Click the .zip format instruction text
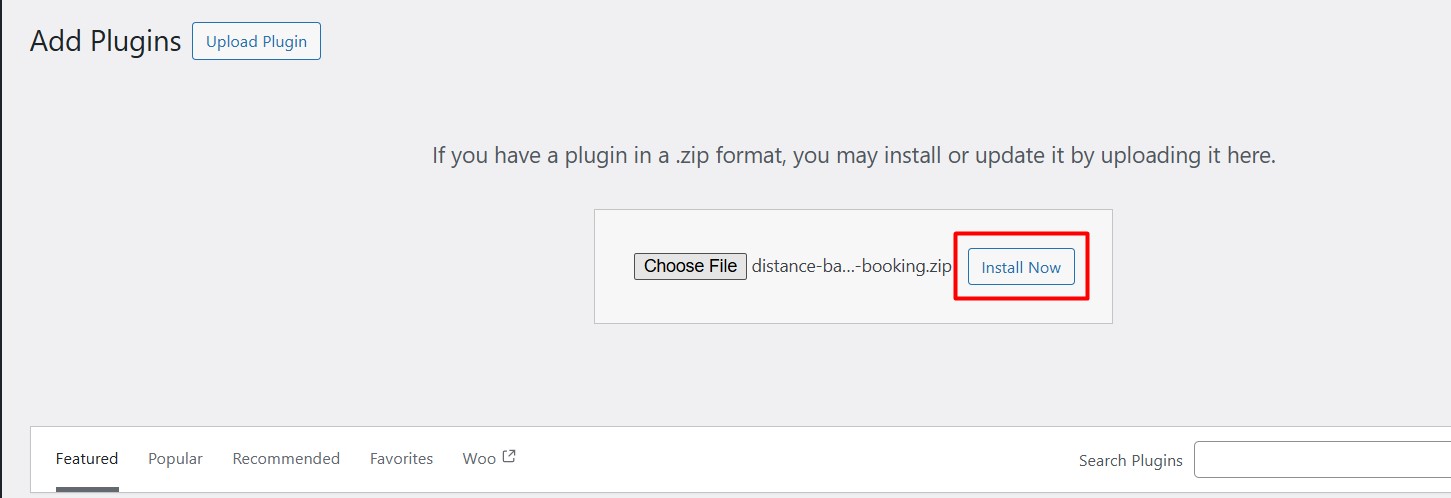Screen dimensions: 1451x498 [853, 156]
